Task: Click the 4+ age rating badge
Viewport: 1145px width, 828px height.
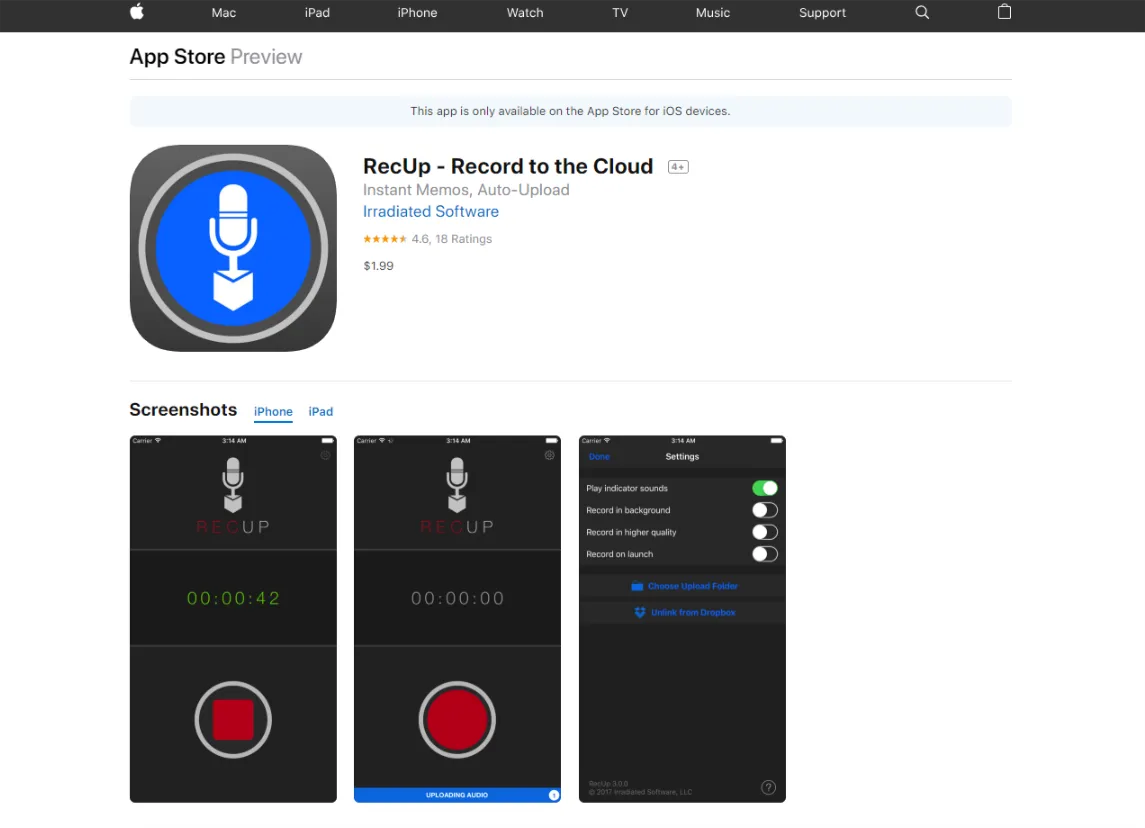Action: [678, 167]
